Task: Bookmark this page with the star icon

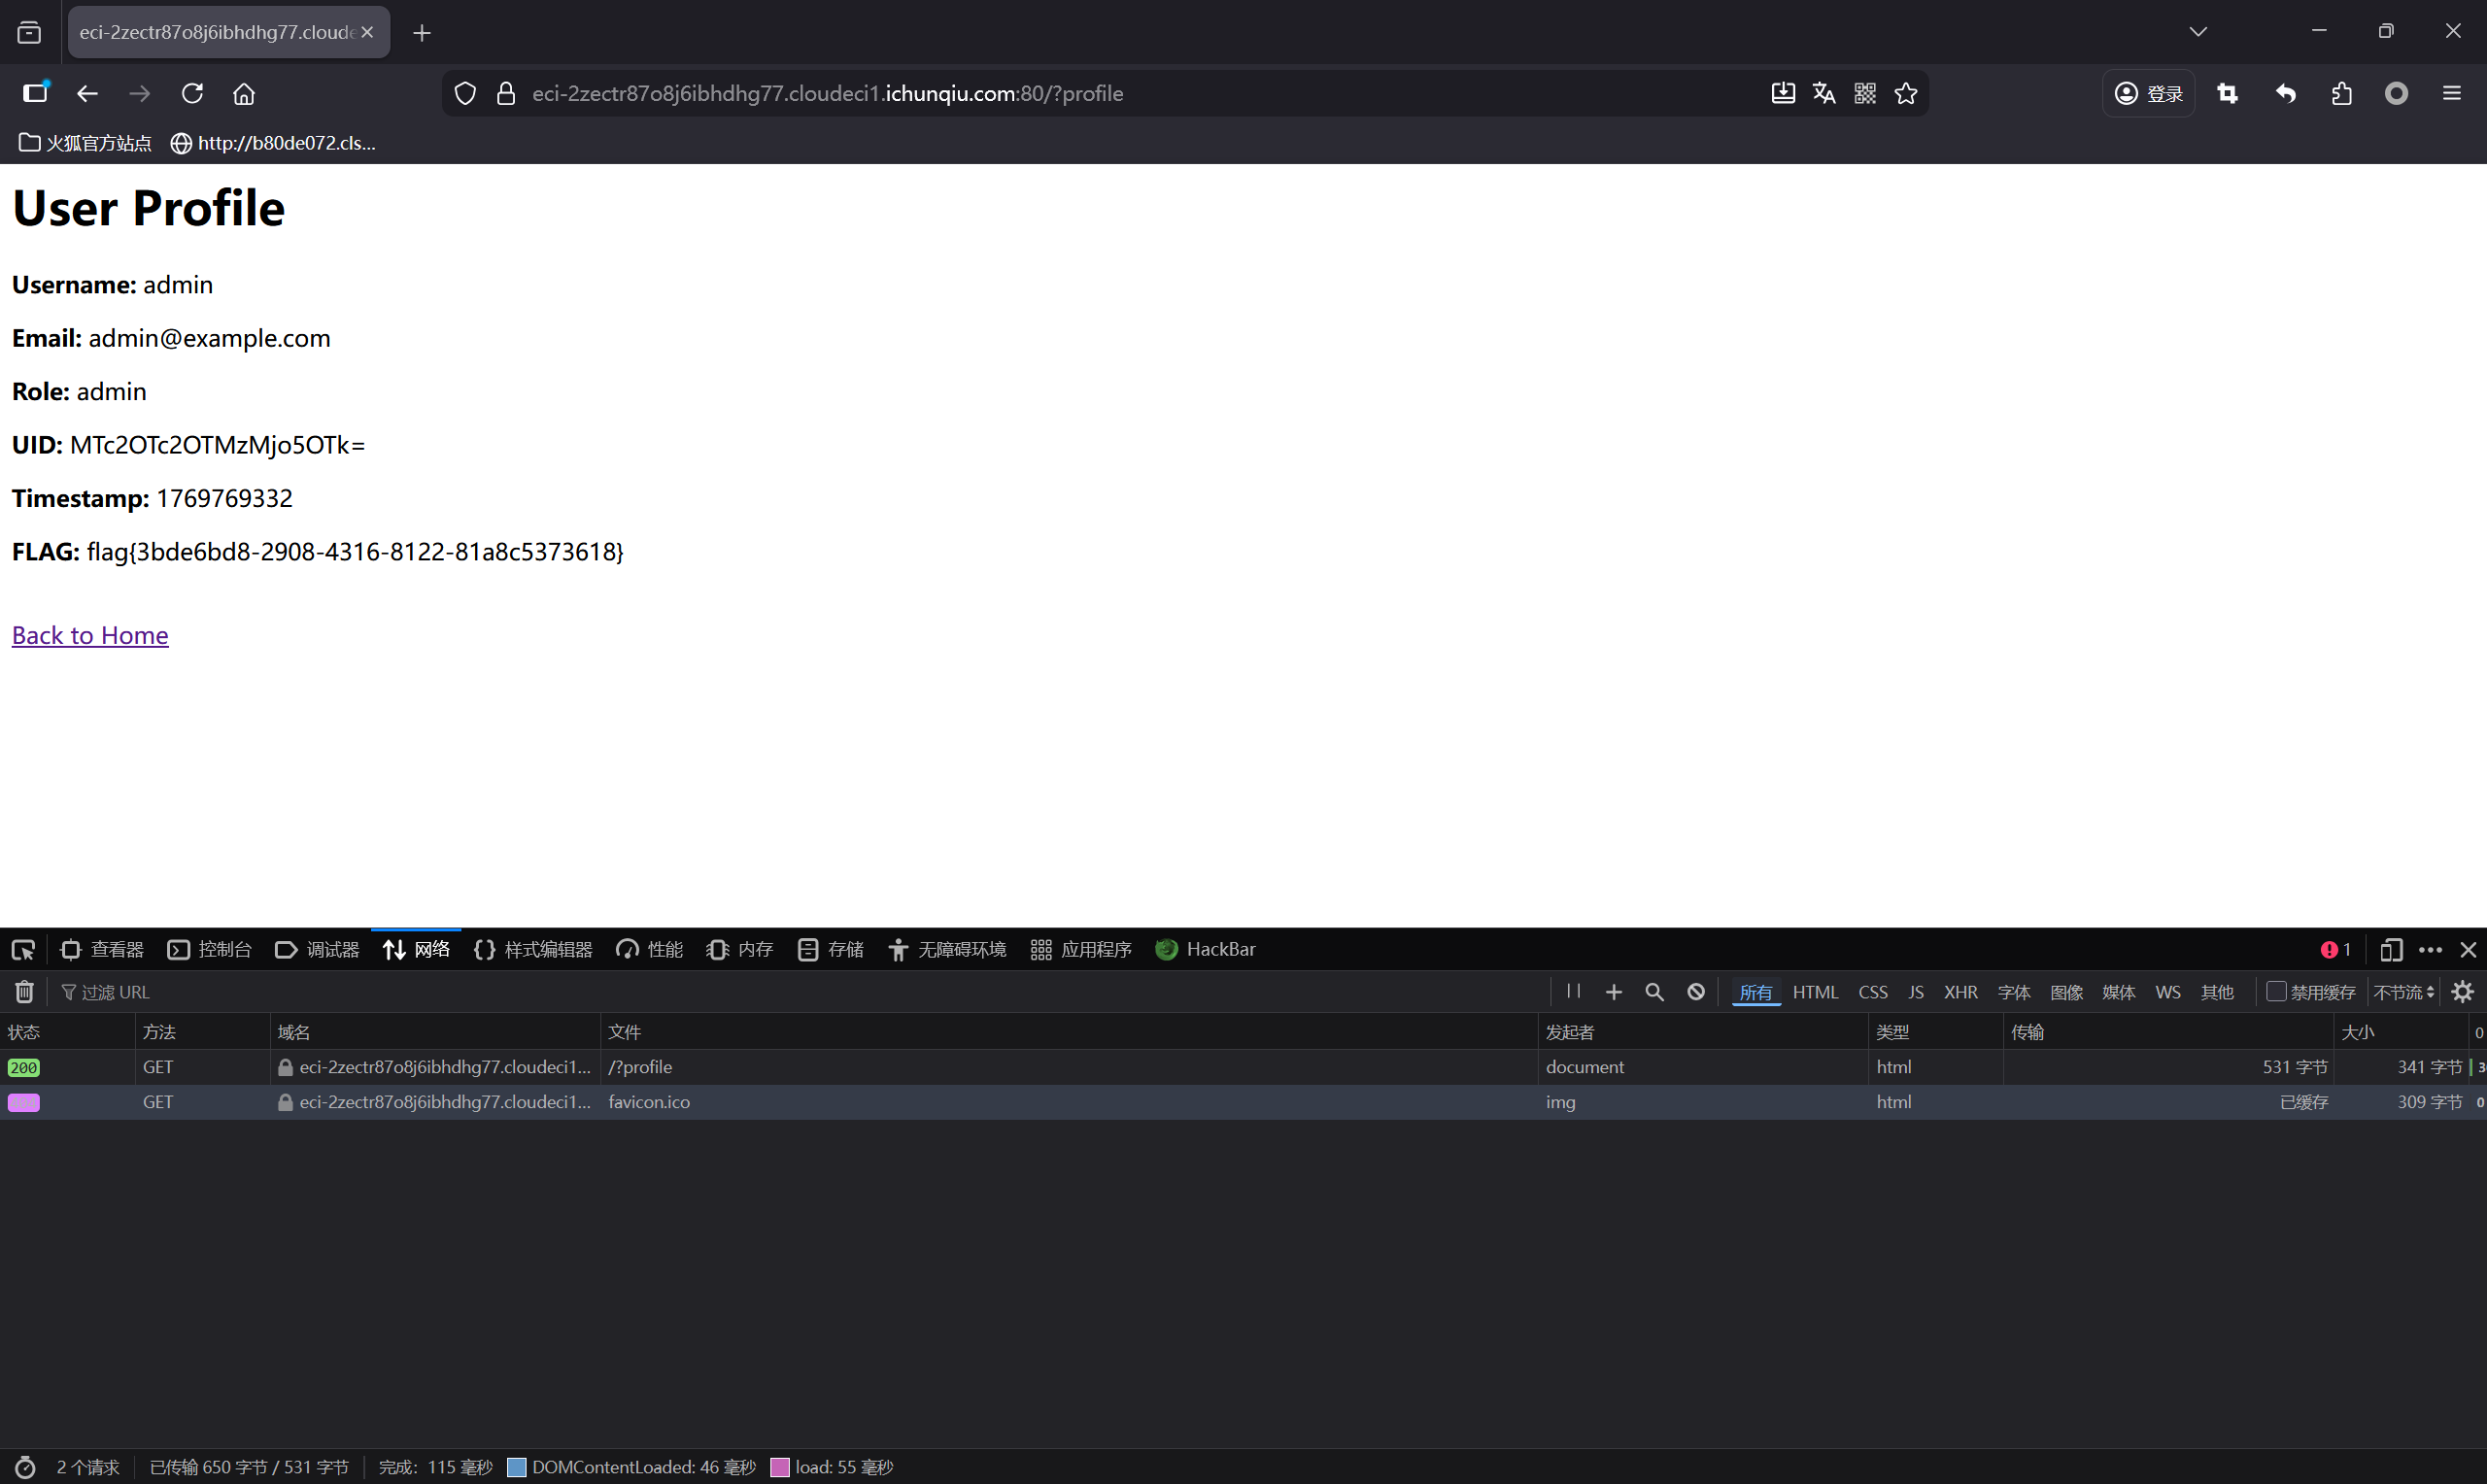Action: [1906, 93]
